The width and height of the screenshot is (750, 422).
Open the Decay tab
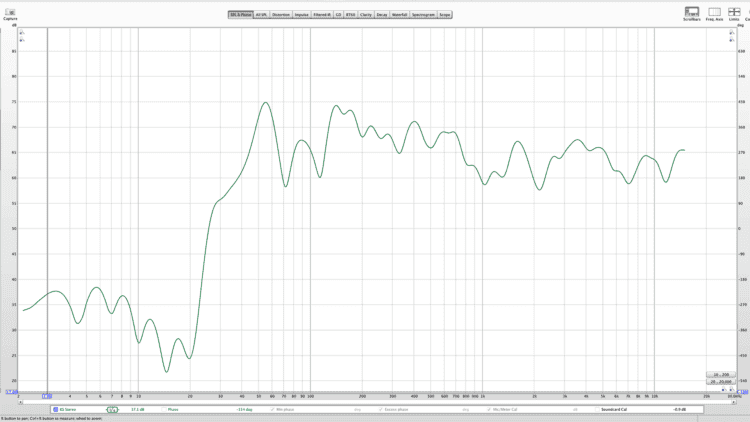382,15
